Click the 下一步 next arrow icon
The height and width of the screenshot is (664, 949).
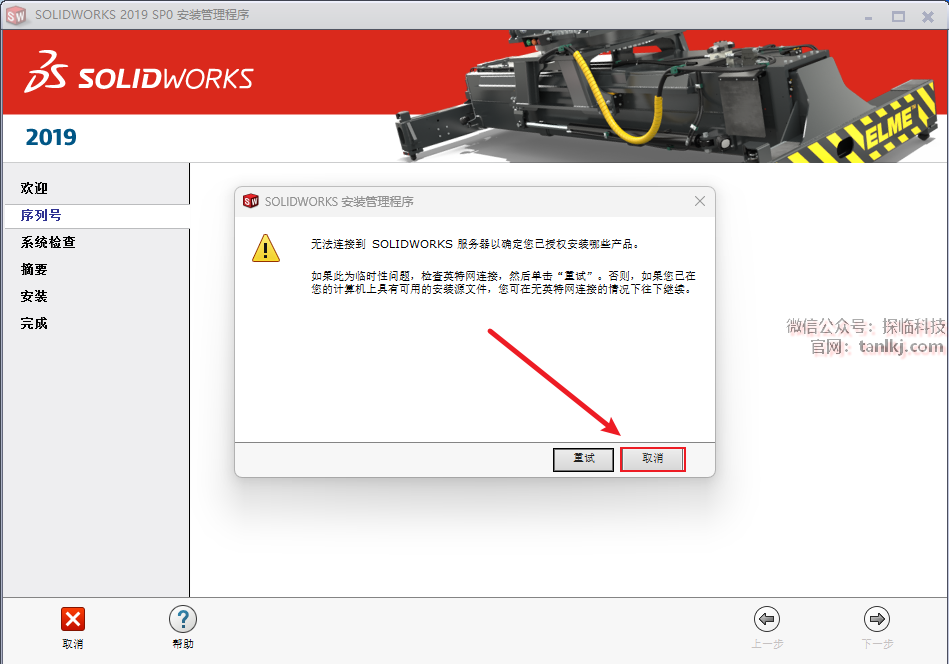tap(877, 619)
